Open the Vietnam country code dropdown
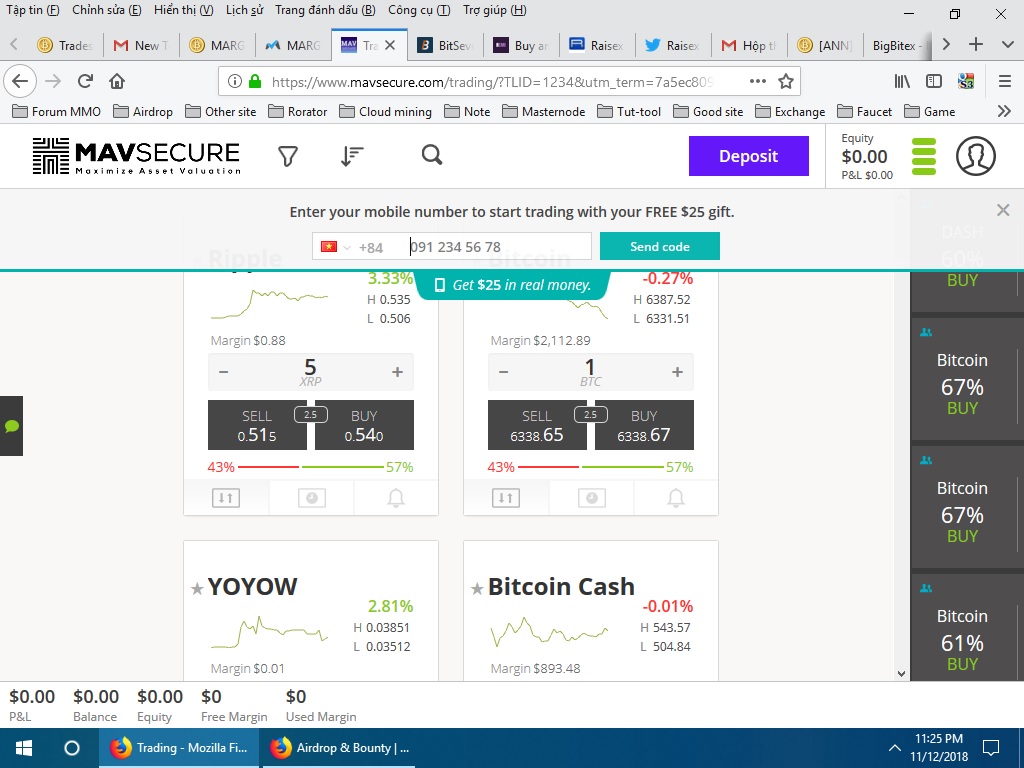The image size is (1024, 768). point(336,247)
